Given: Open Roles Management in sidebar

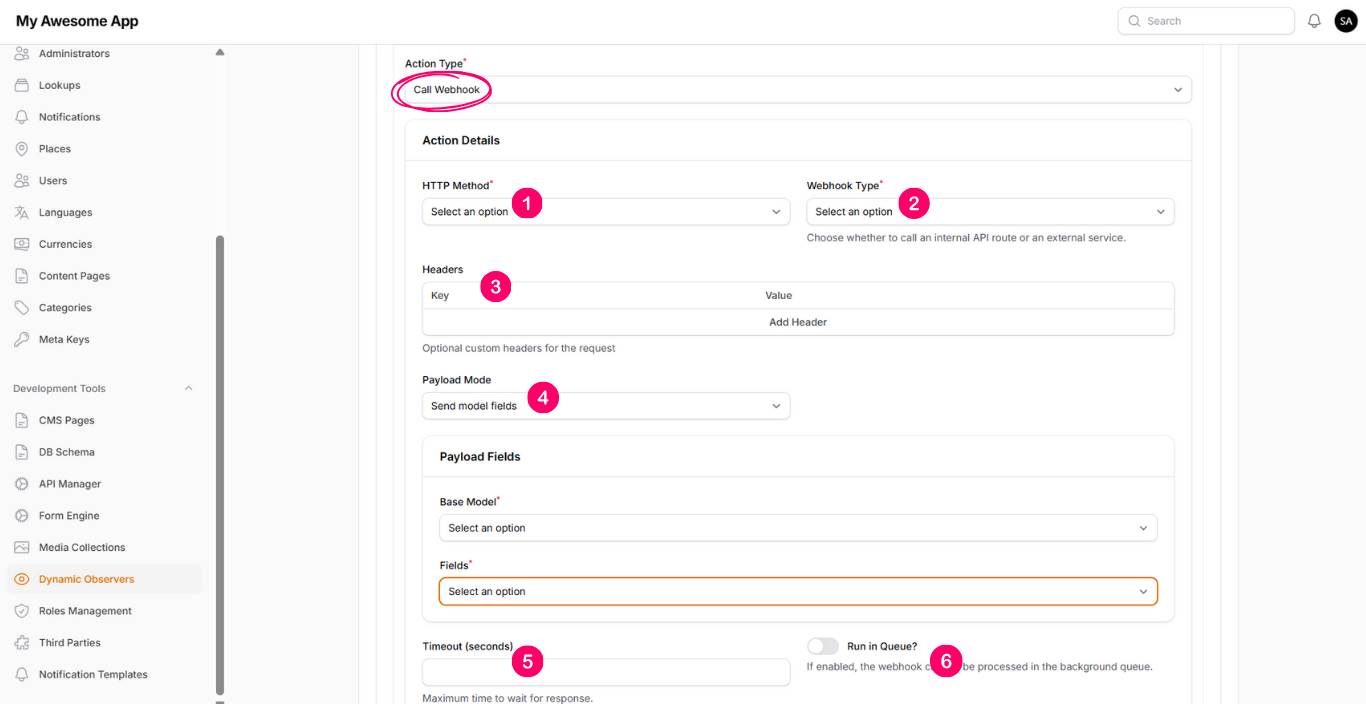Looking at the screenshot, I should [x=85, y=611].
